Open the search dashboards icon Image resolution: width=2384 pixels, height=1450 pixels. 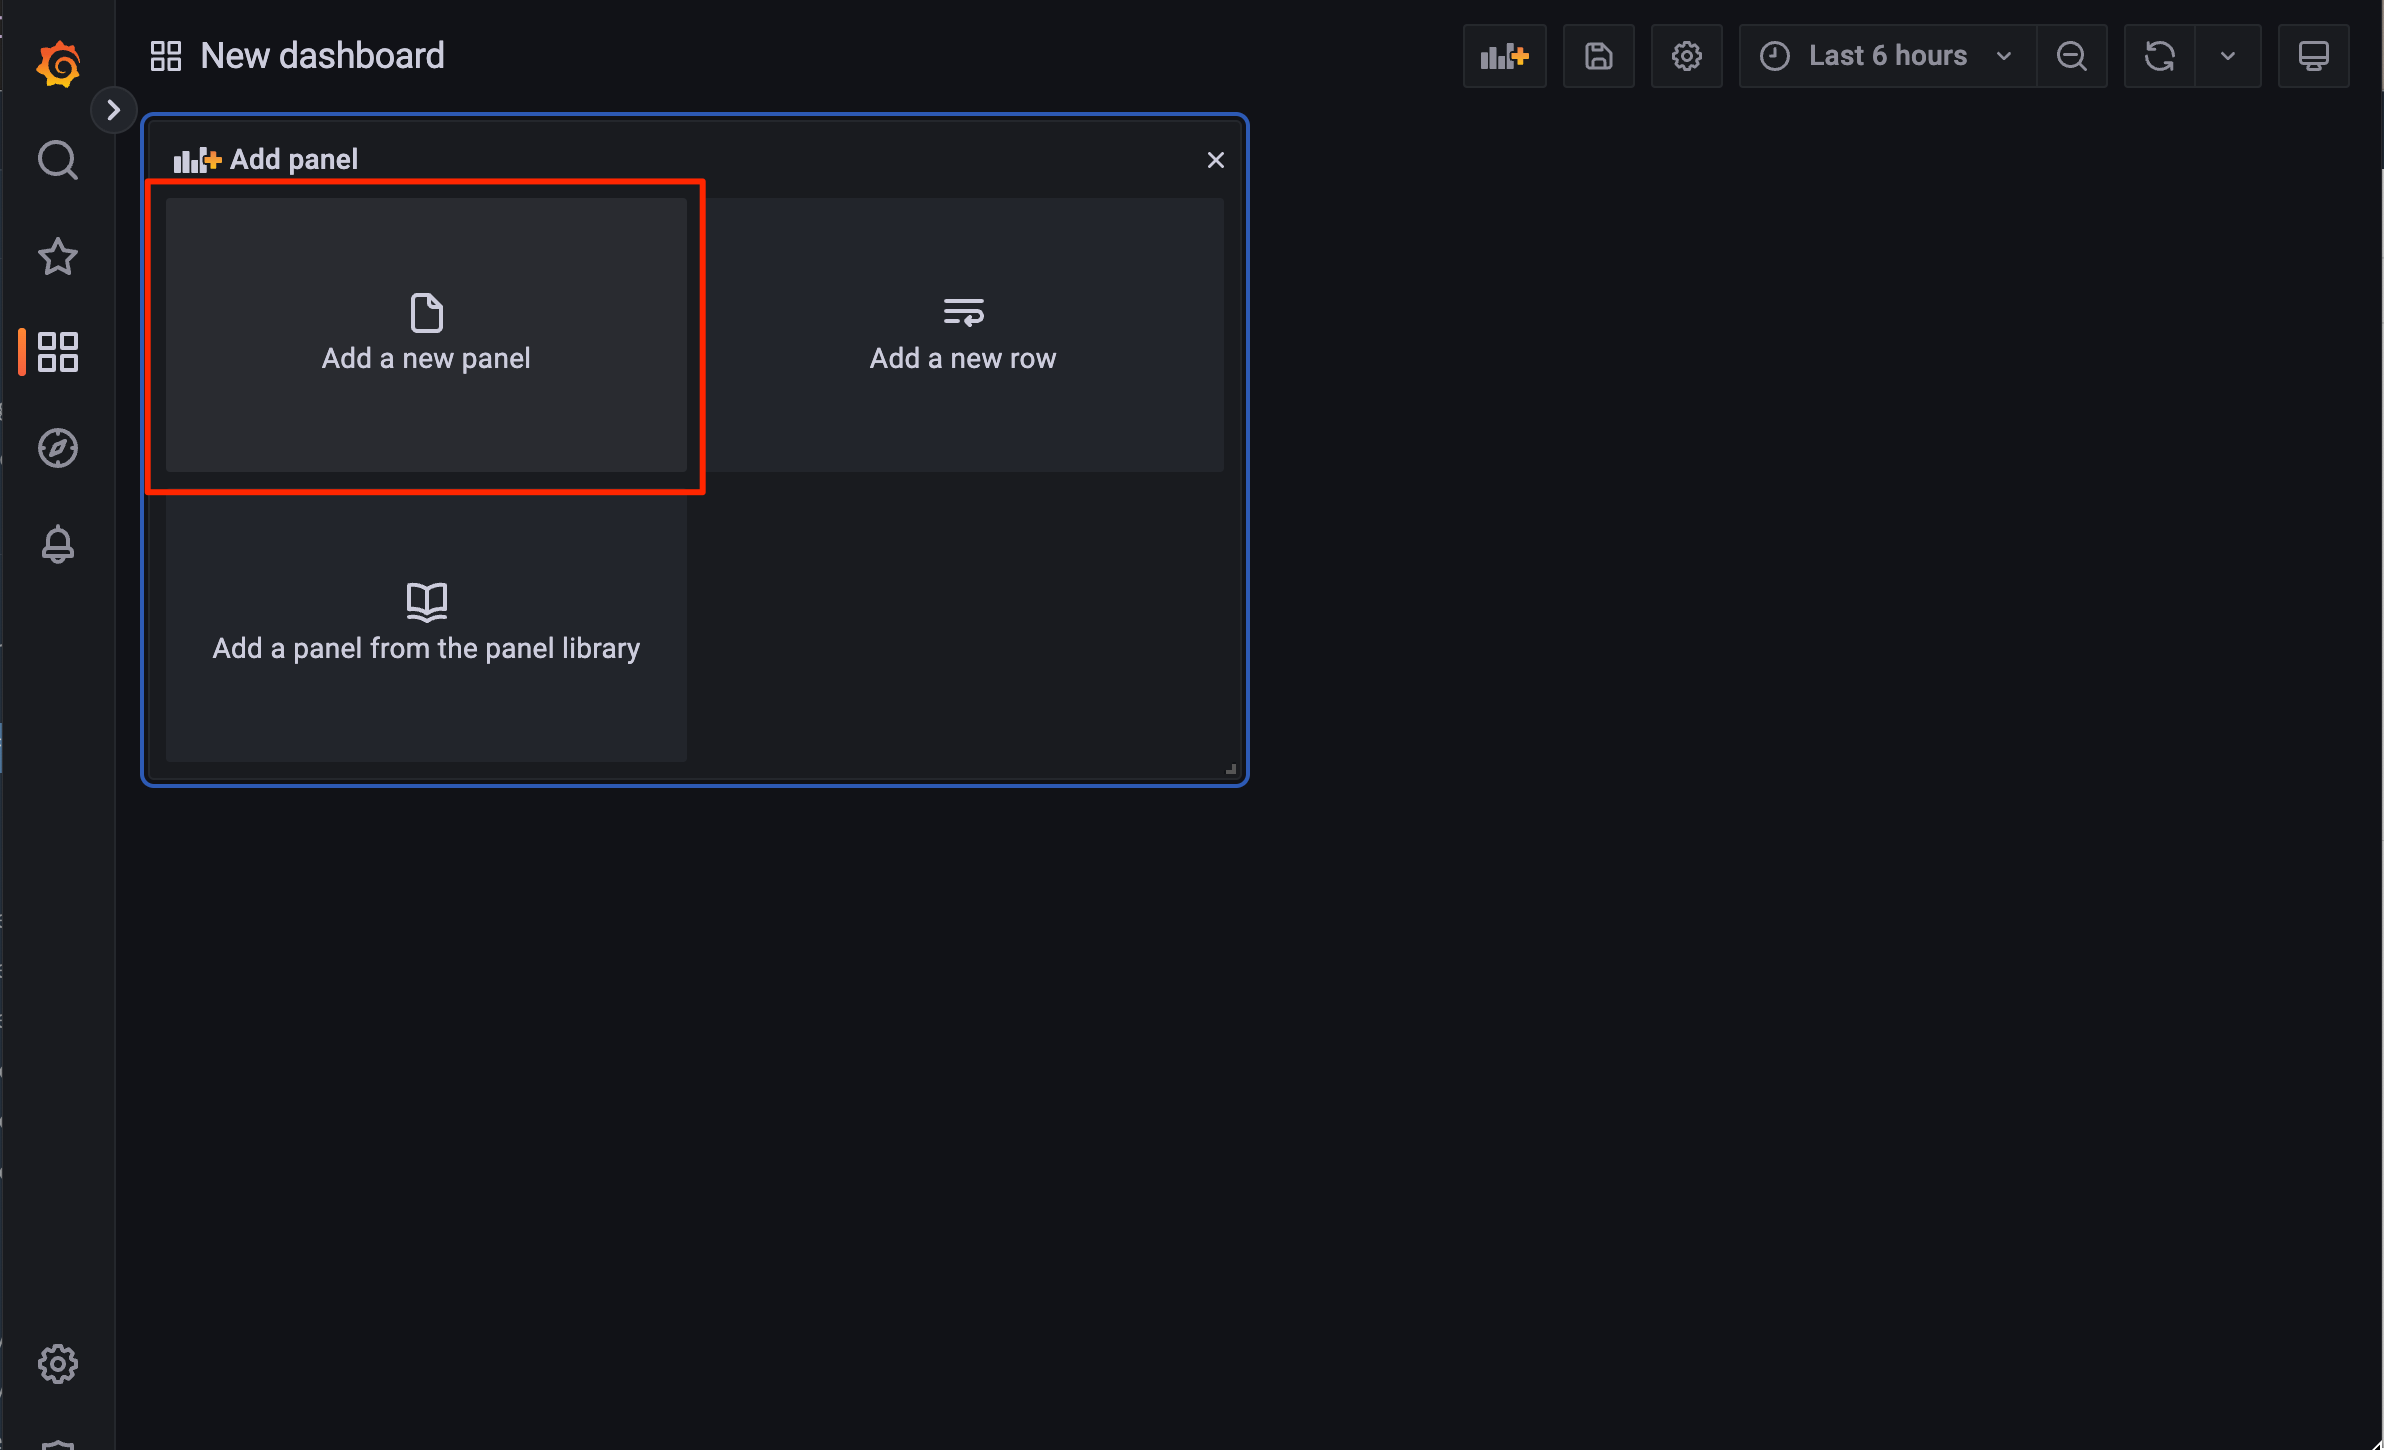58,160
